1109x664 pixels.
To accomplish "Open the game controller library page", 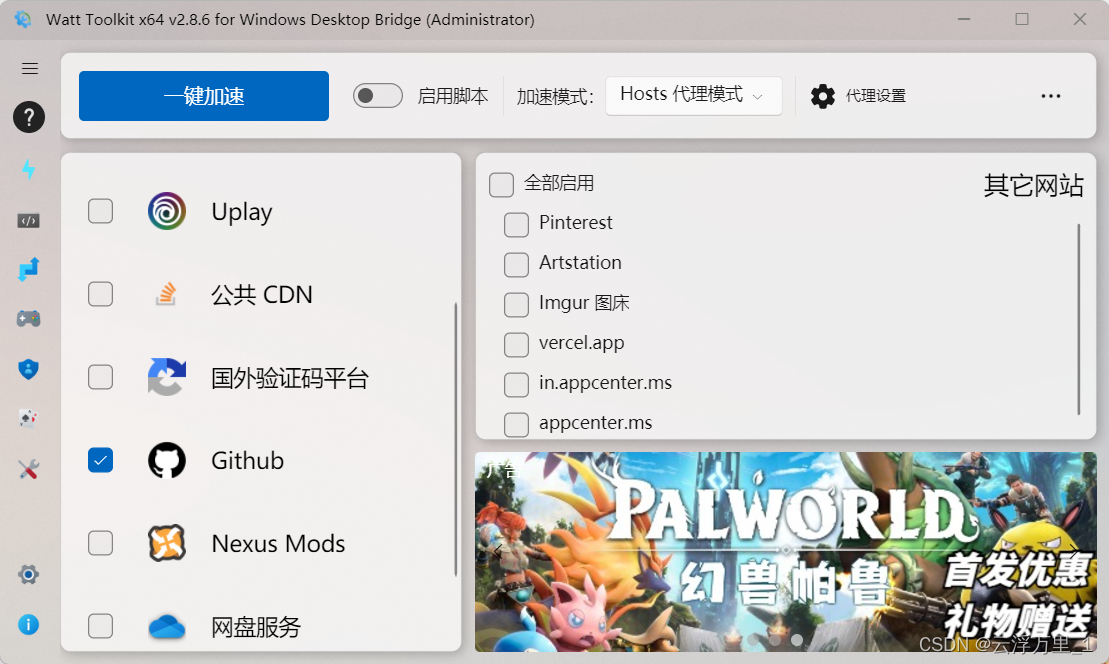I will point(28,319).
